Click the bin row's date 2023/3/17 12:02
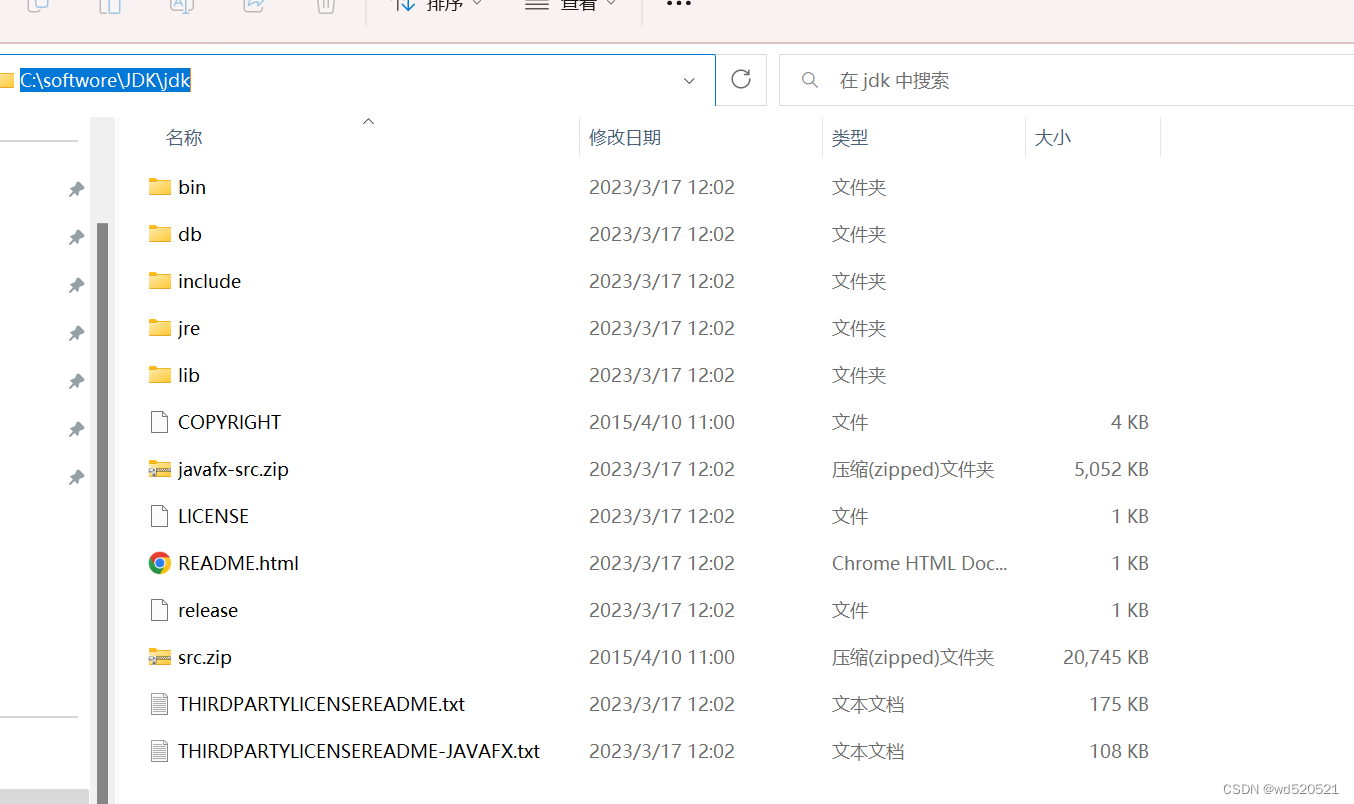The height and width of the screenshot is (804, 1354). (662, 187)
